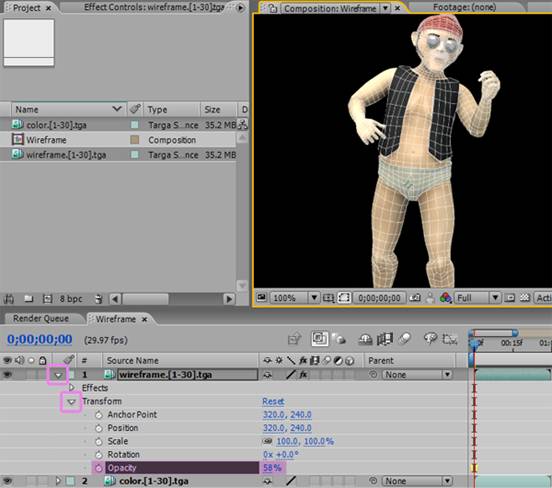
Task: Click the new composition icon
Action: [47, 299]
